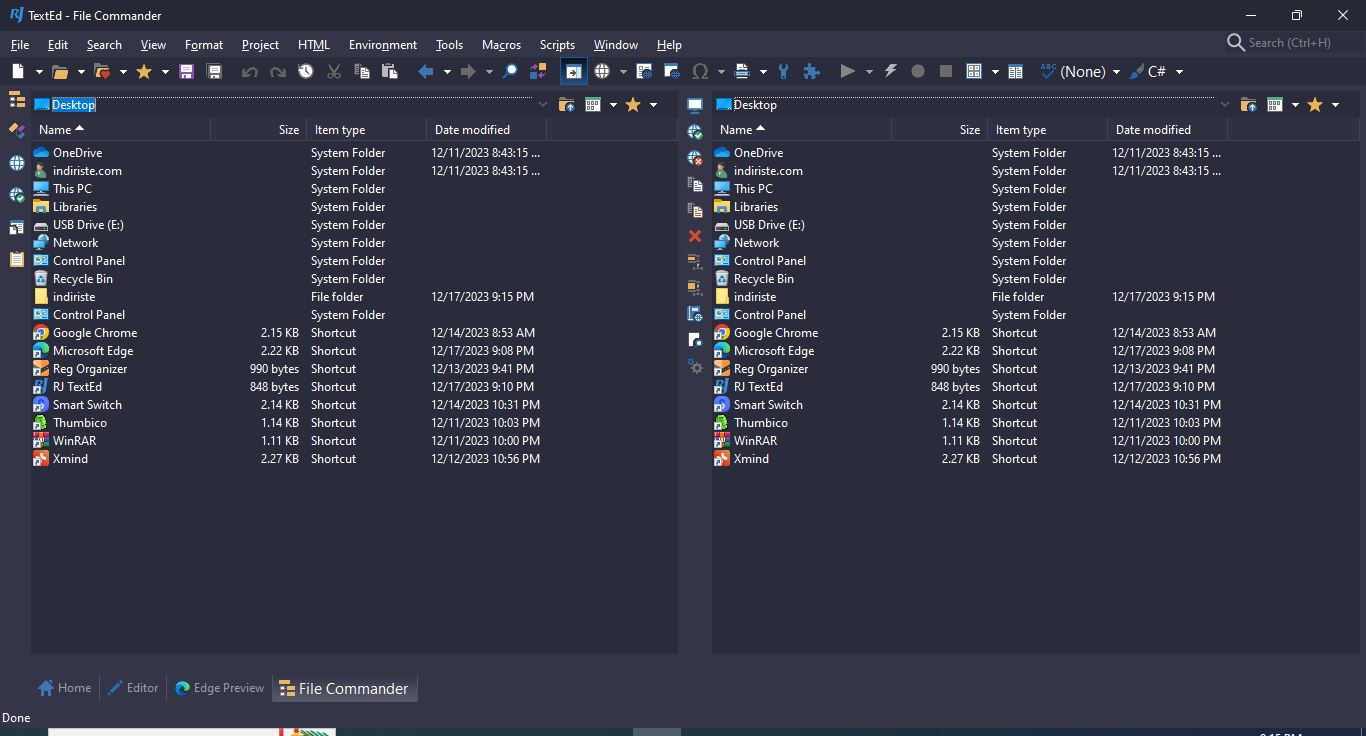The image size is (1366, 736).
Task: Click the left sidebar project tree icon
Action: pos(16,100)
